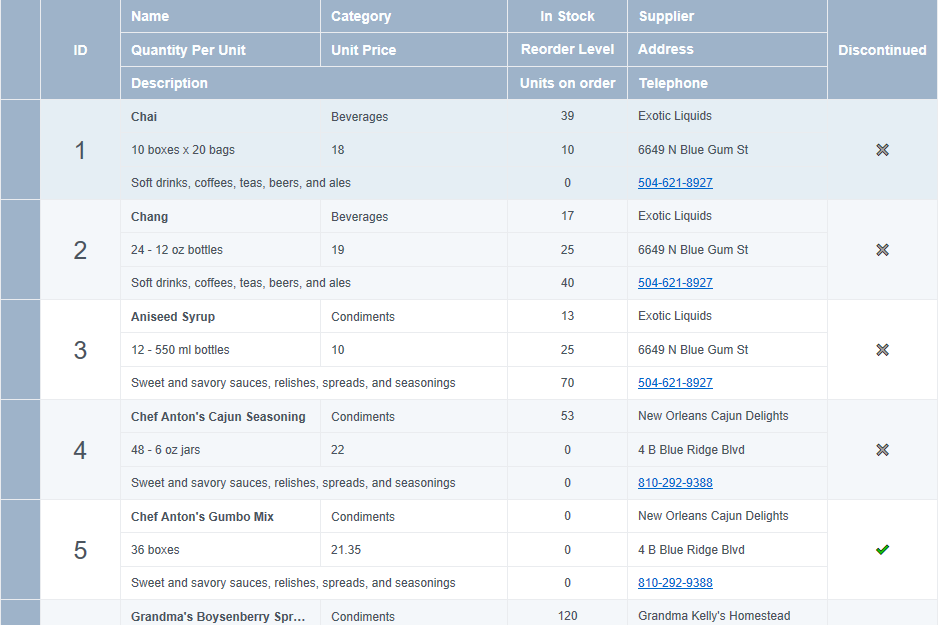The width and height of the screenshot is (938, 625).
Task: Click the Quantity Per Unit header
Action: coord(220,50)
